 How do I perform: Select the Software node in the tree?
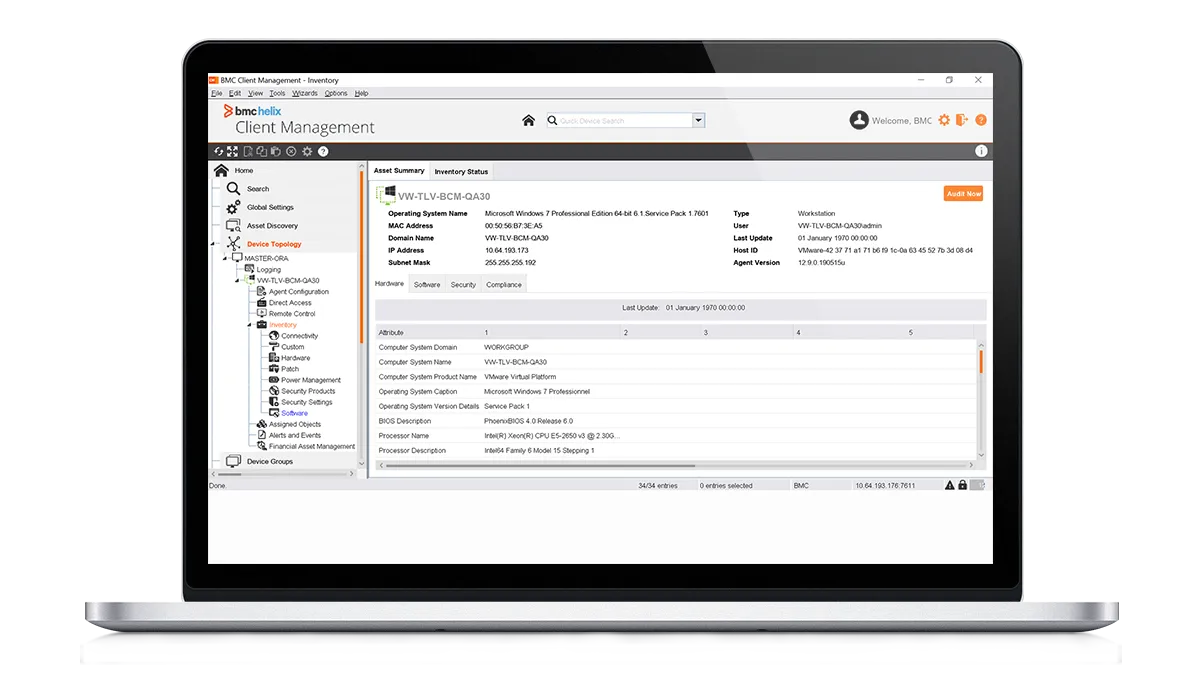(294, 413)
